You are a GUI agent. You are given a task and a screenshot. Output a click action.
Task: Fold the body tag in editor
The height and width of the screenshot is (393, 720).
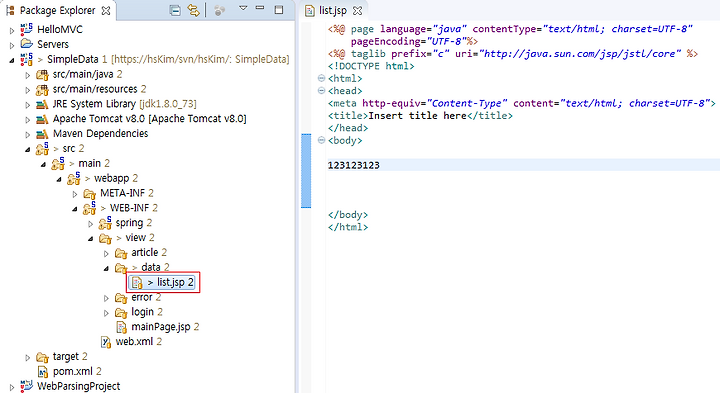click(x=321, y=140)
